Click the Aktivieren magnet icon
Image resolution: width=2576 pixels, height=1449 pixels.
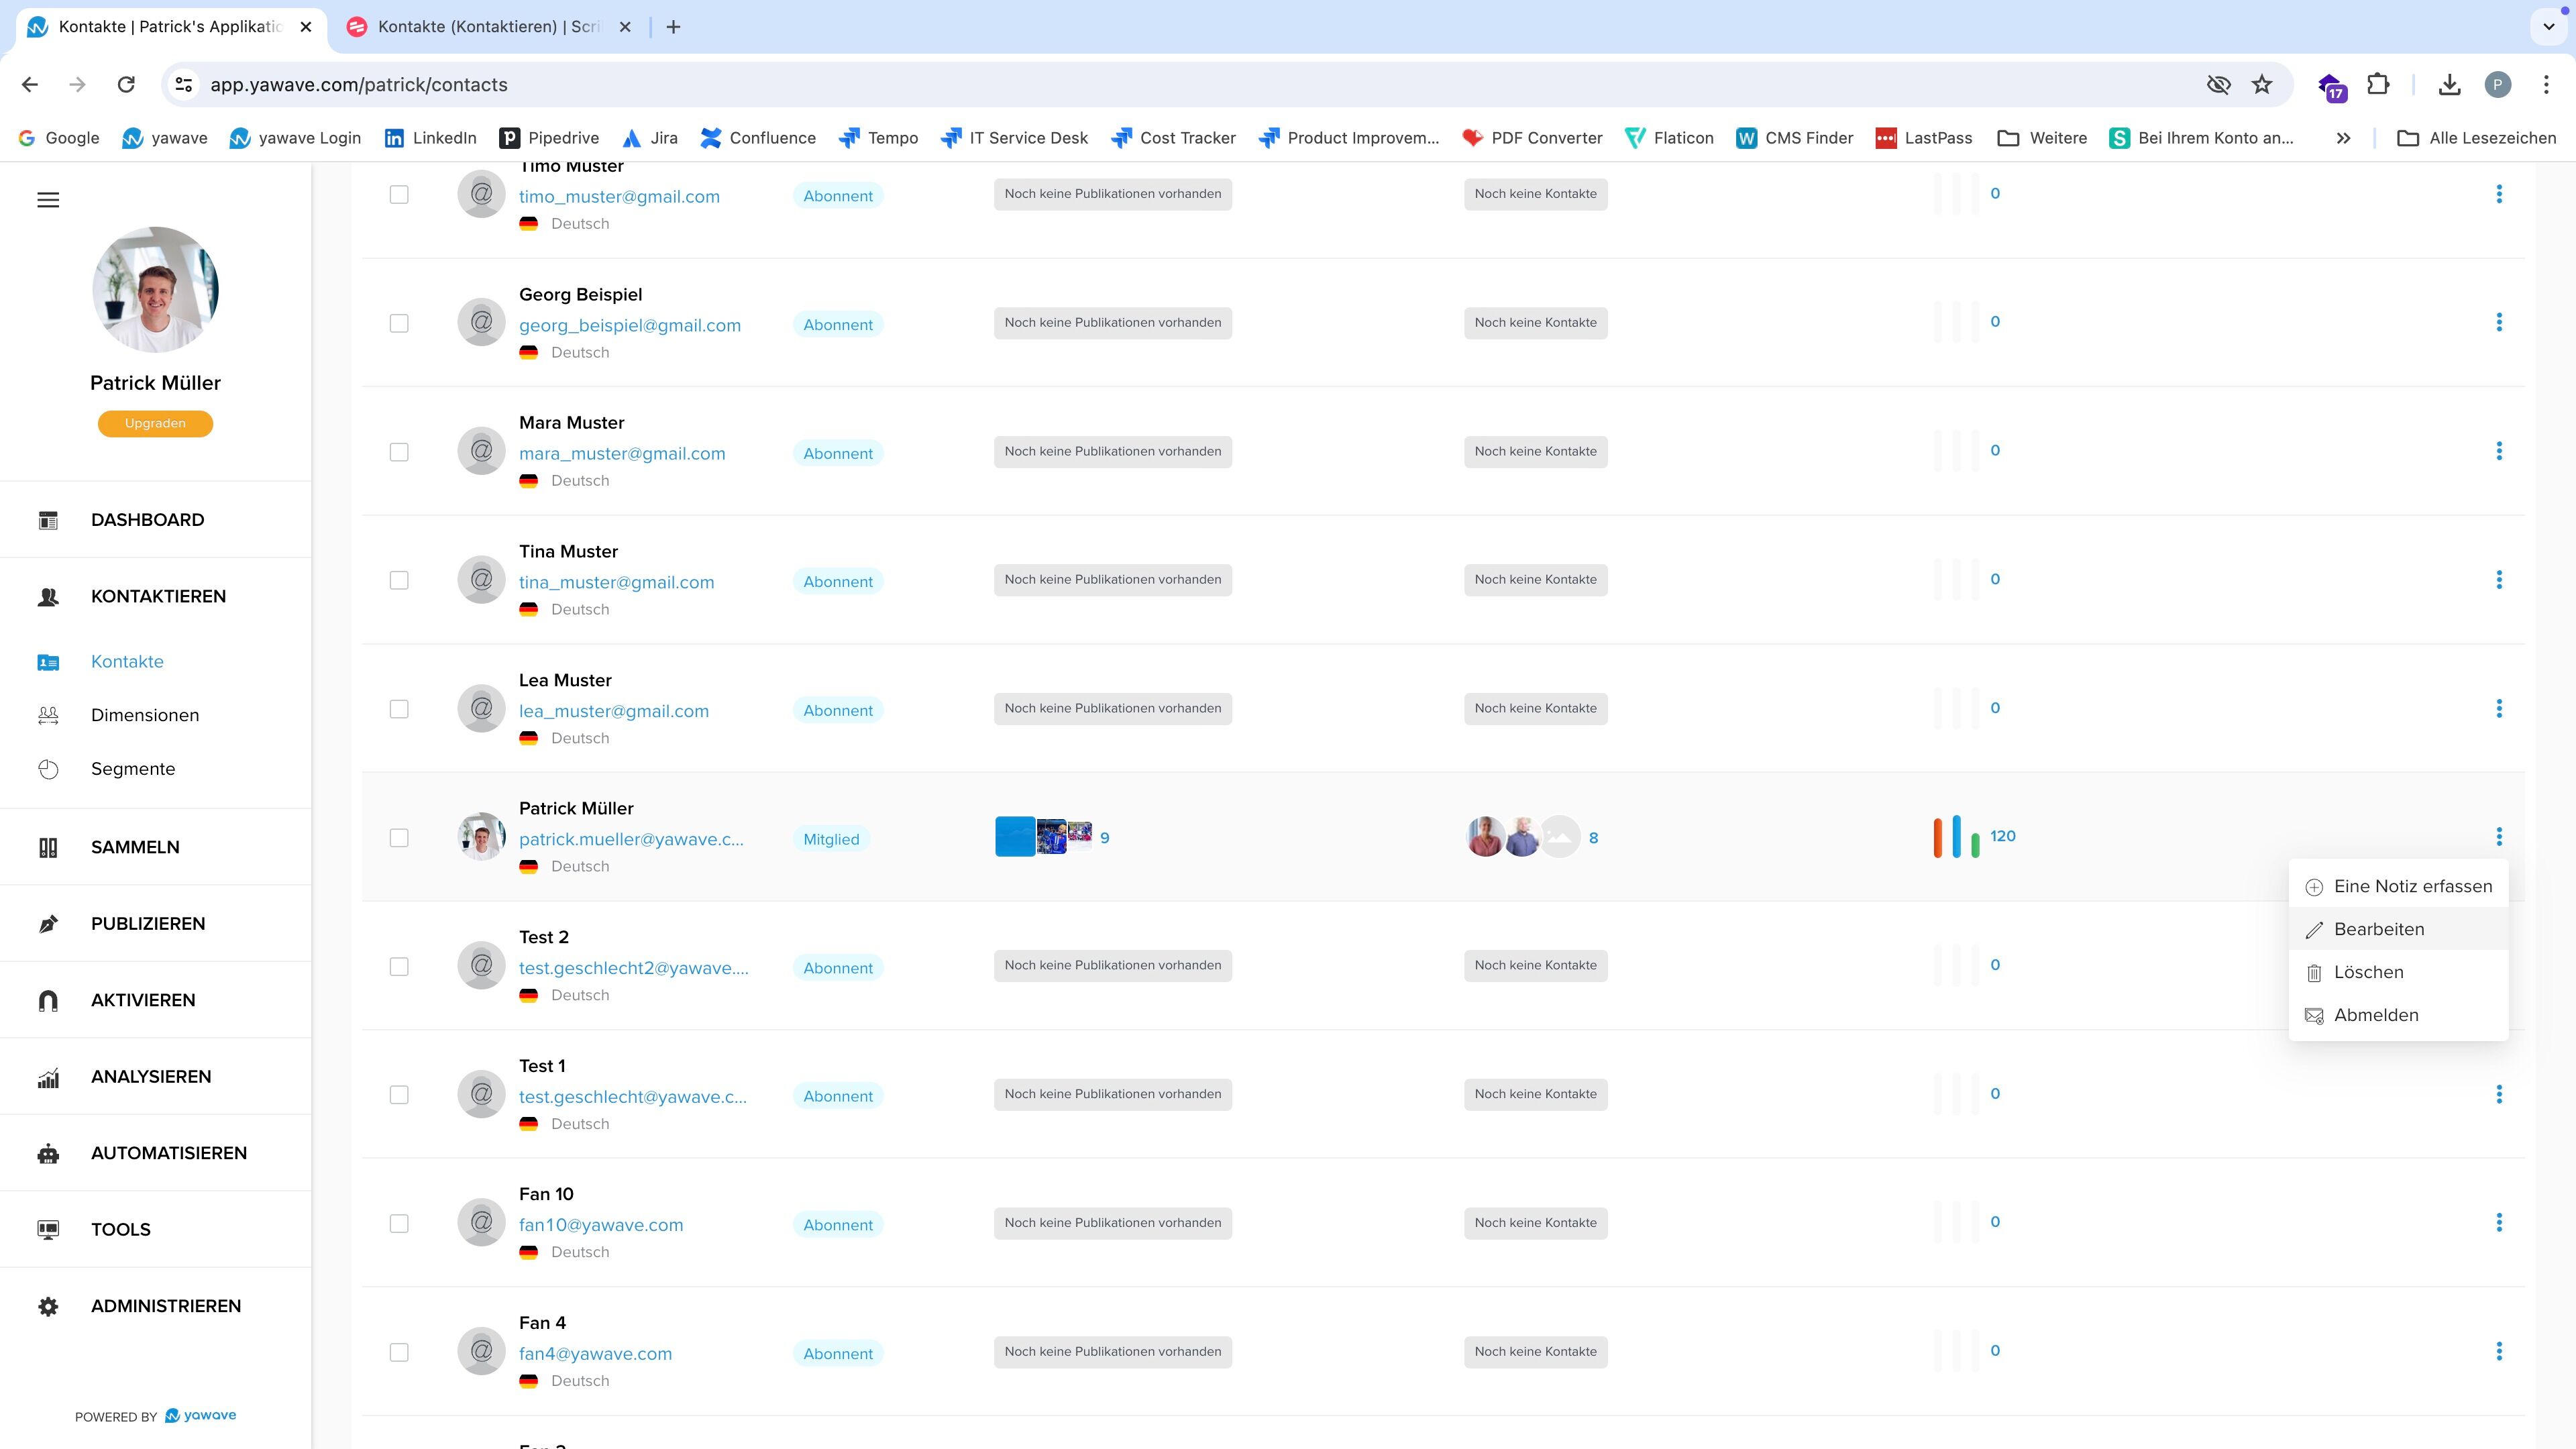48,1000
